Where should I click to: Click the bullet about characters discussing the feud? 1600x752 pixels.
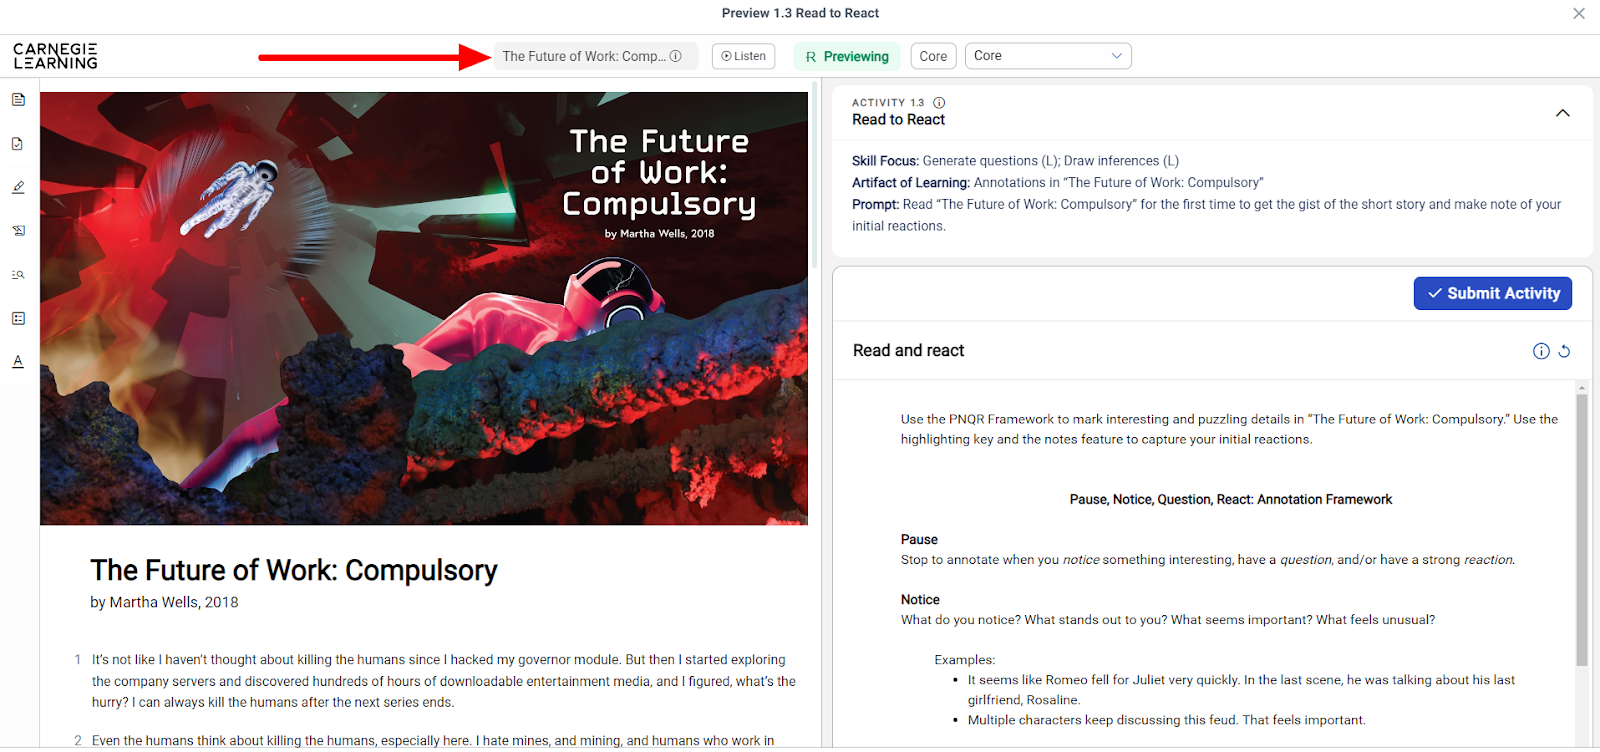point(1166,720)
